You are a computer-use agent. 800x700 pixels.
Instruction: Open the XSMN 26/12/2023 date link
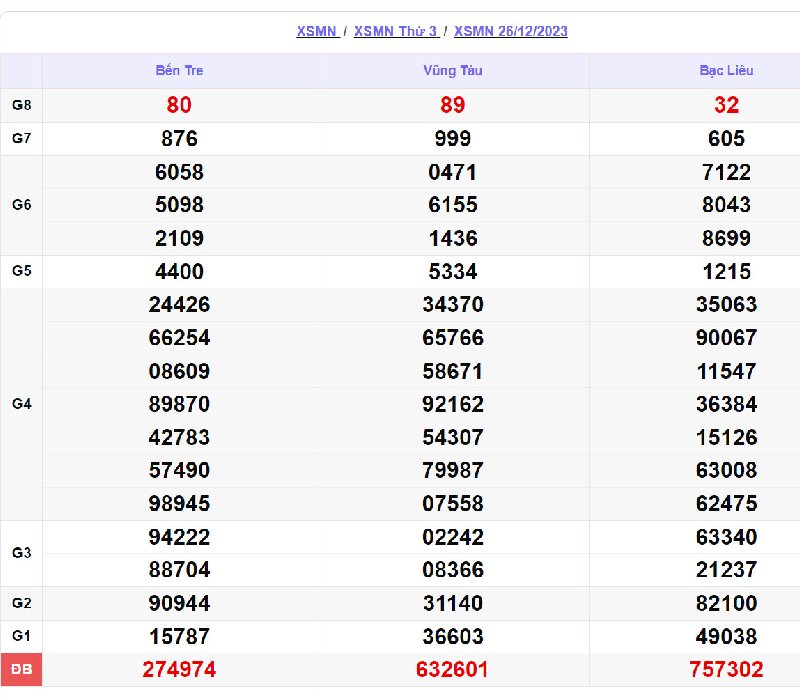click(x=510, y=31)
